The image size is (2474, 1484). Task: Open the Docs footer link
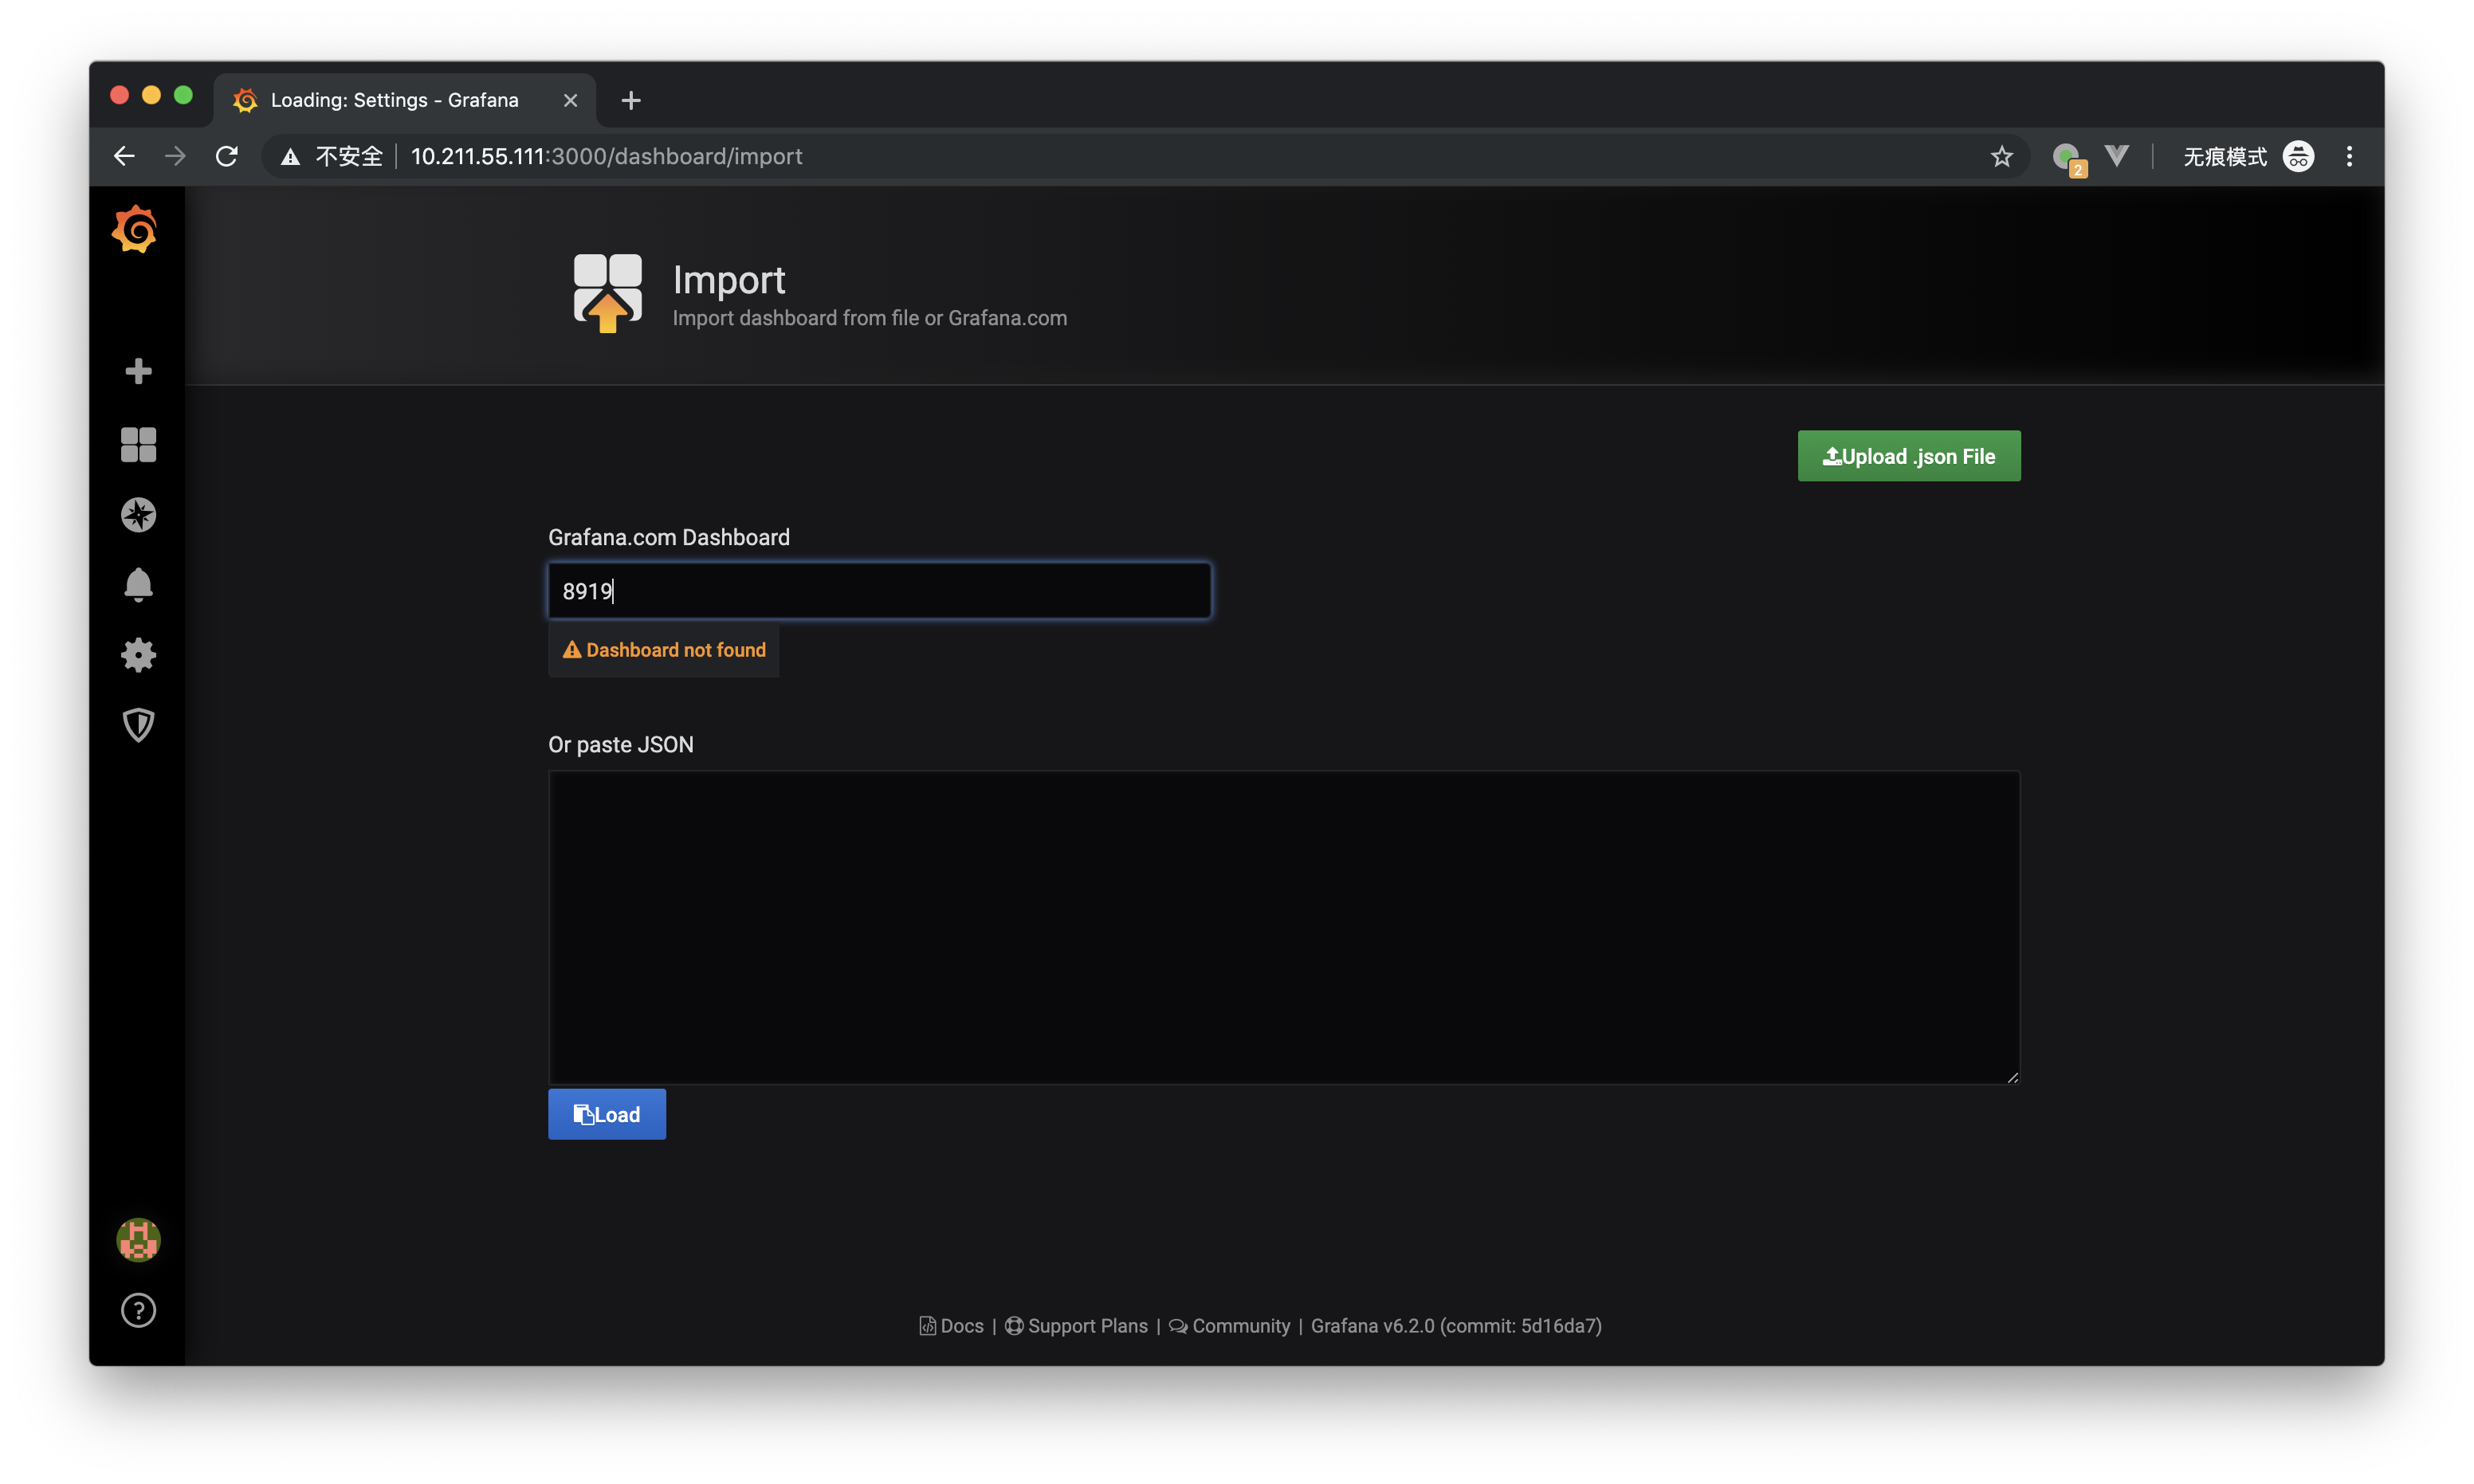[951, 1326]
